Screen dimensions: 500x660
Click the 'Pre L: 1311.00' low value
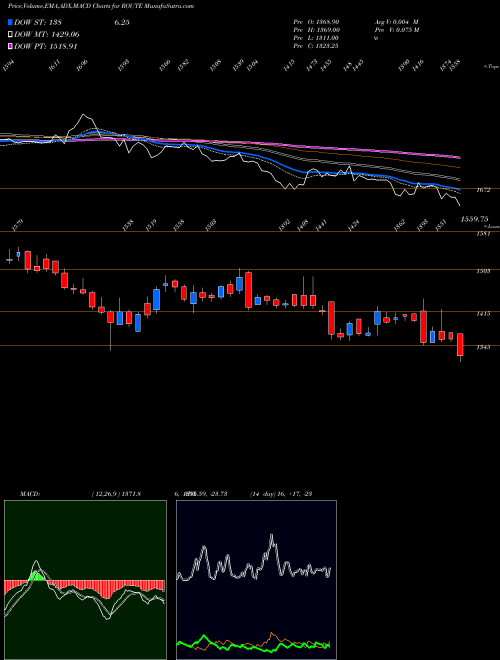click(316, 38)
